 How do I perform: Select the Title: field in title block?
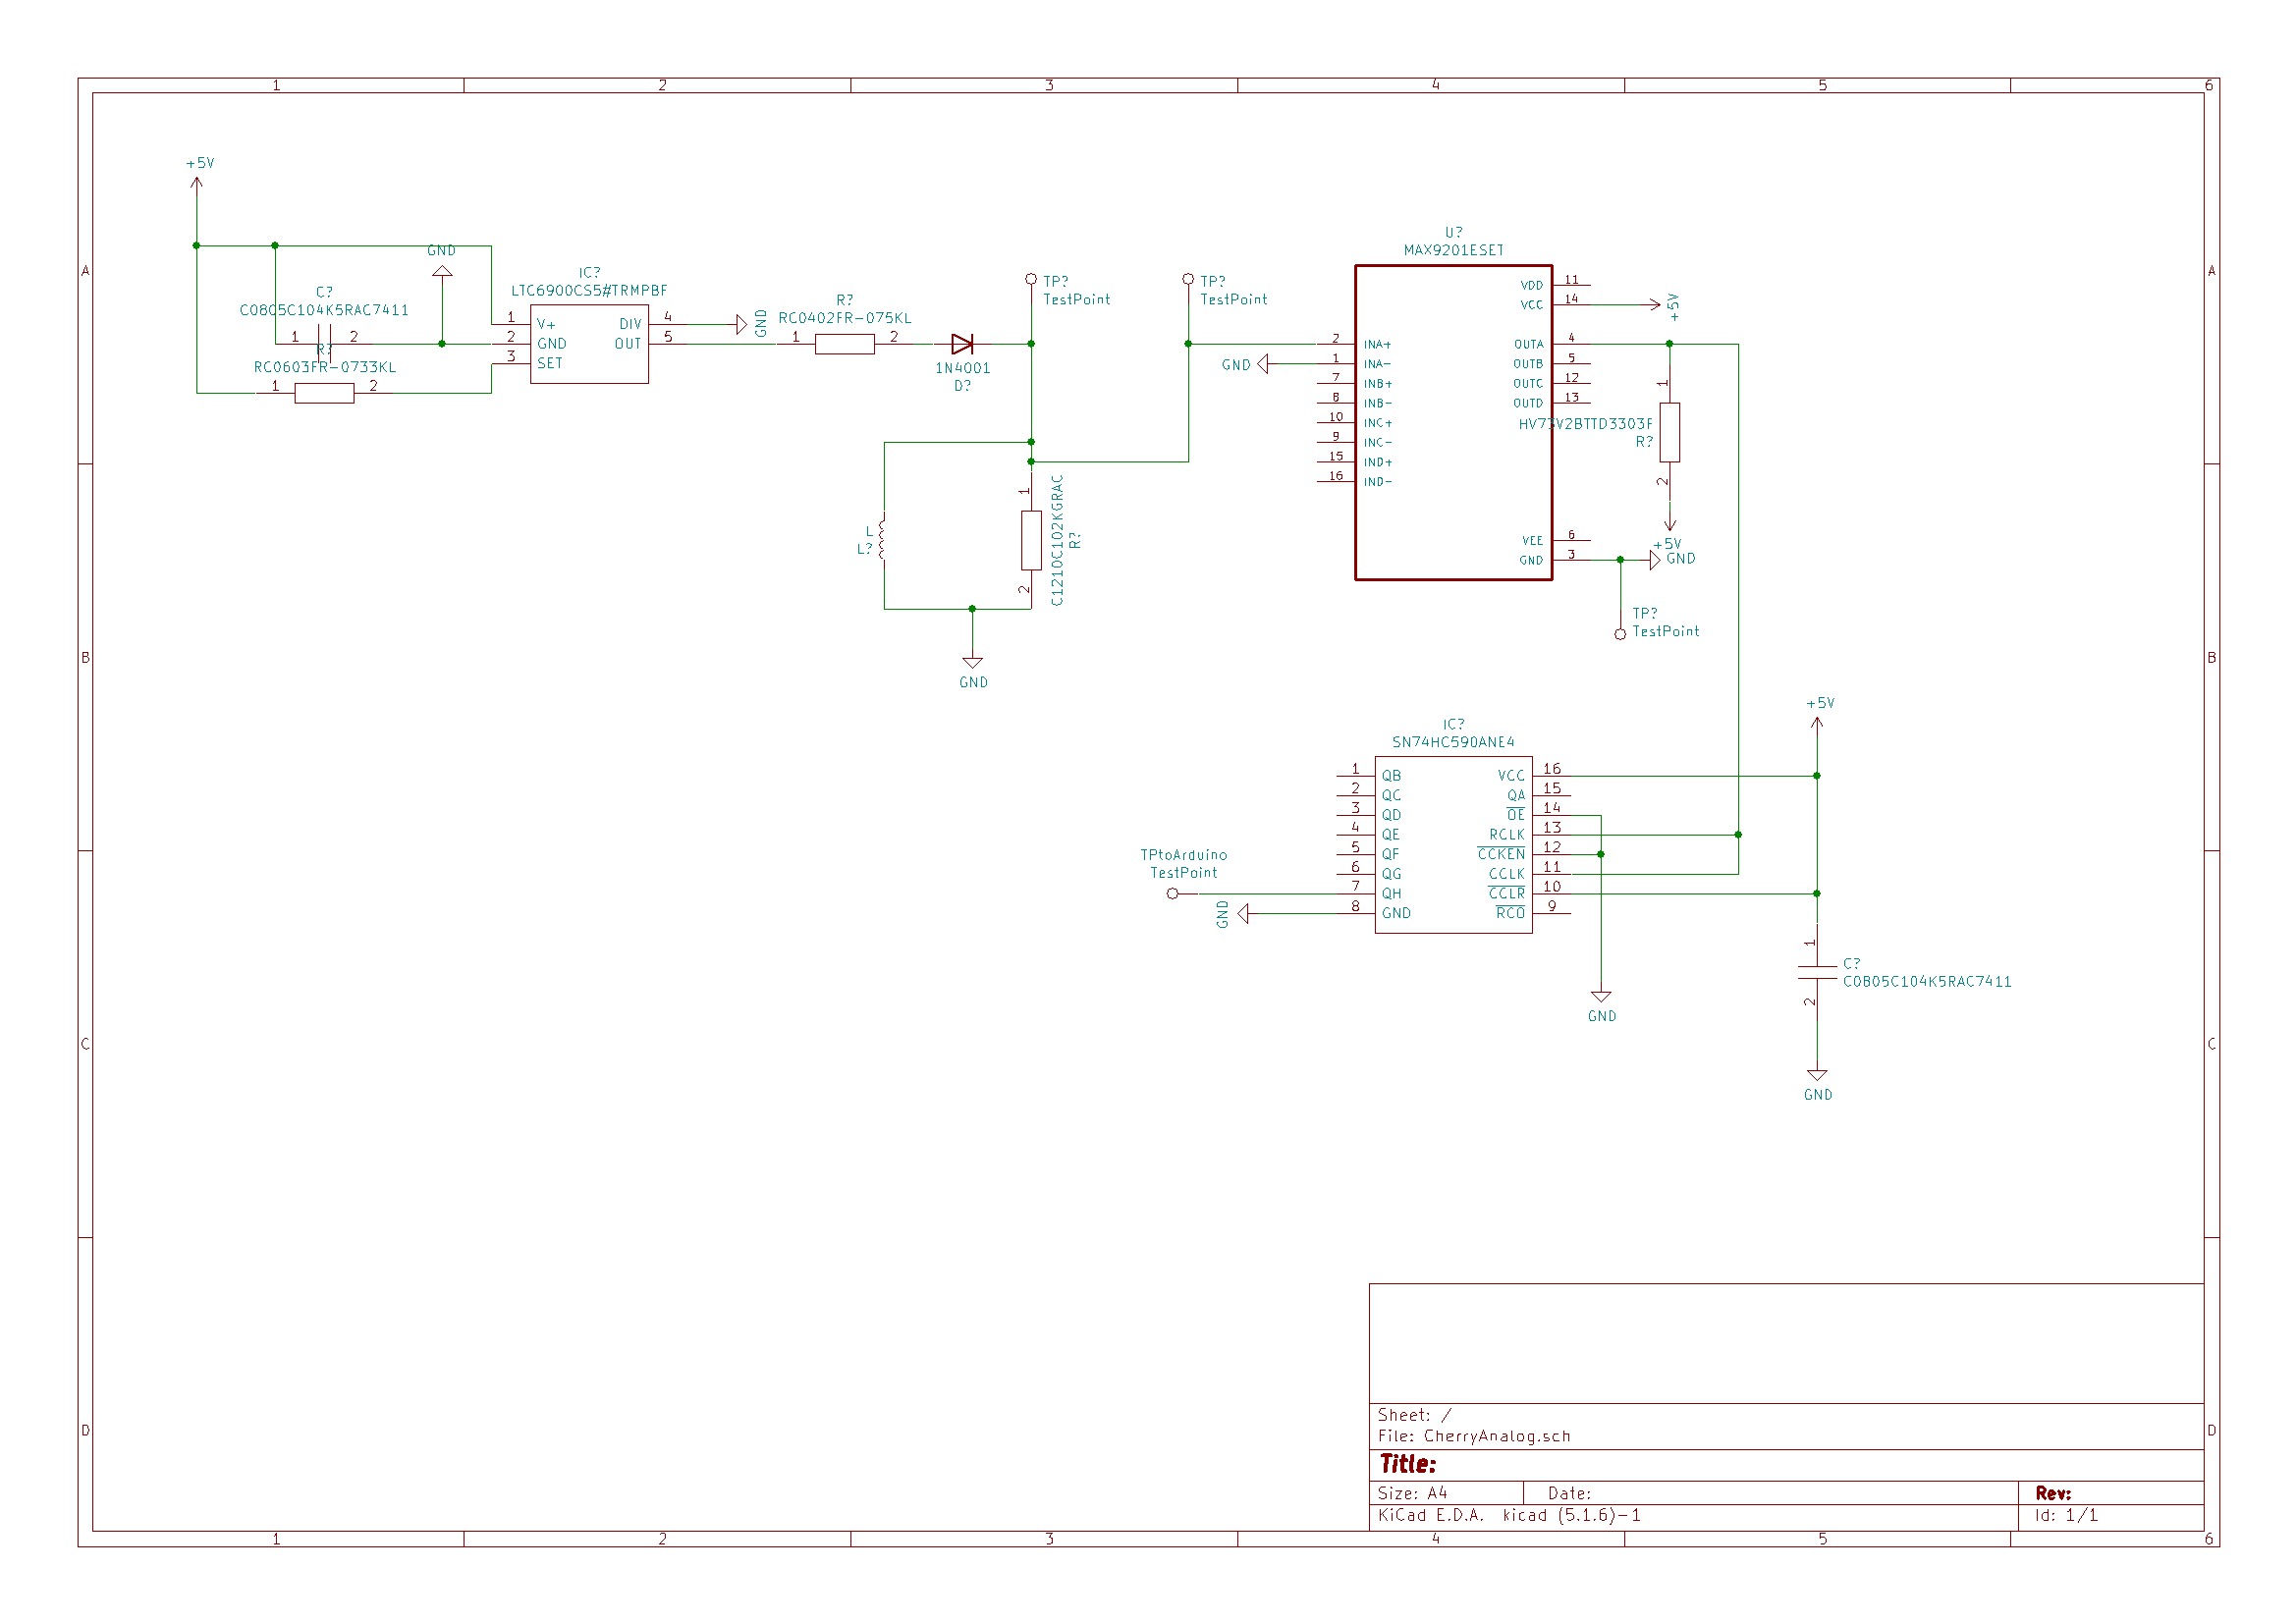click(1408, 1464)
